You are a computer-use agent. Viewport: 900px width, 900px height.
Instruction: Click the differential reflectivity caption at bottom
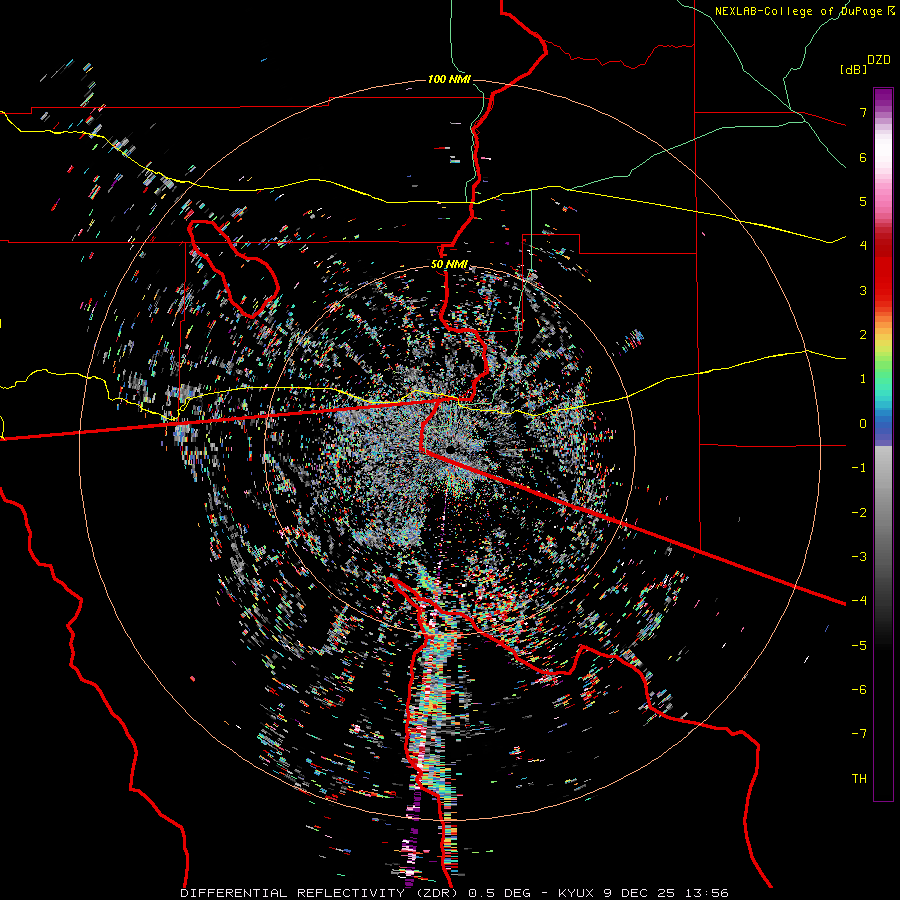pyautogui.click(x=454, y=893)
